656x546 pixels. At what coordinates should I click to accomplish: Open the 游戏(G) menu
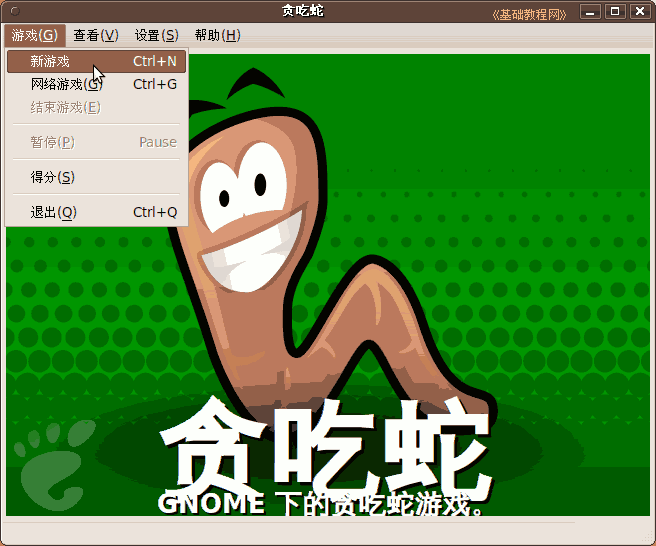click(35, 35)
